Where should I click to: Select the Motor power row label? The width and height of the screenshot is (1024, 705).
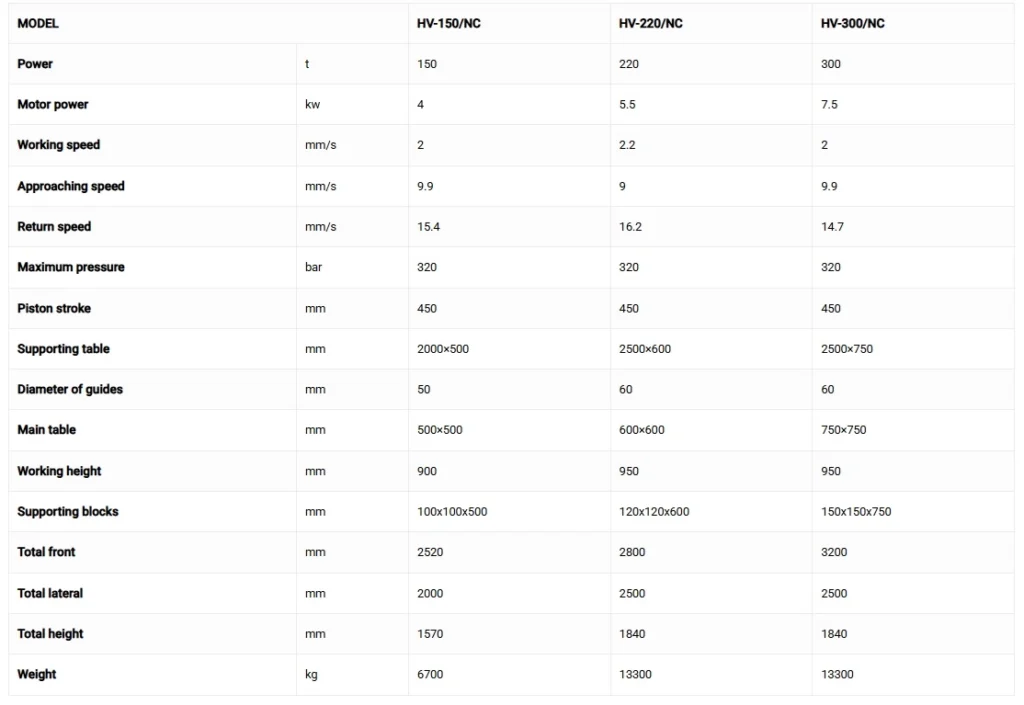pos(53,104)
